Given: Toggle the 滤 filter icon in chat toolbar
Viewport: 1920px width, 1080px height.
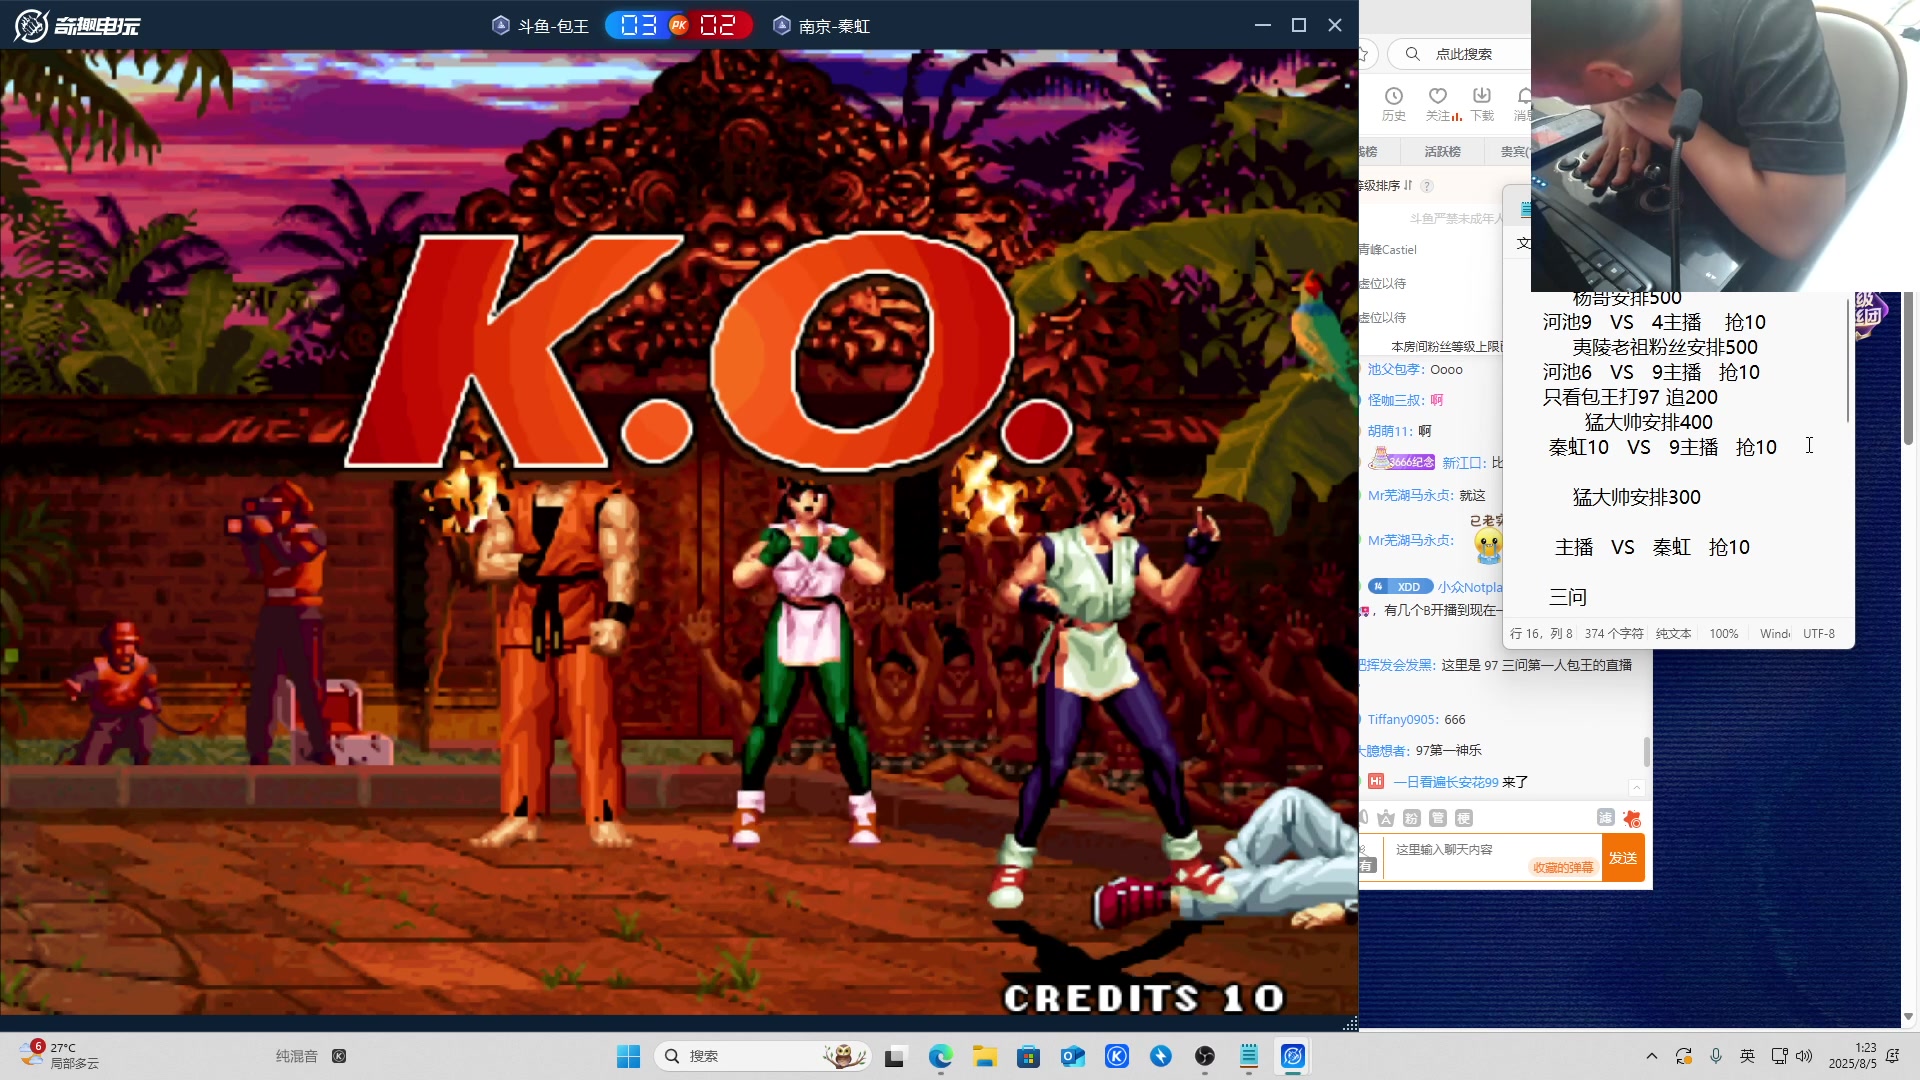Looking at the screenshot, I should pos(1605,818).
